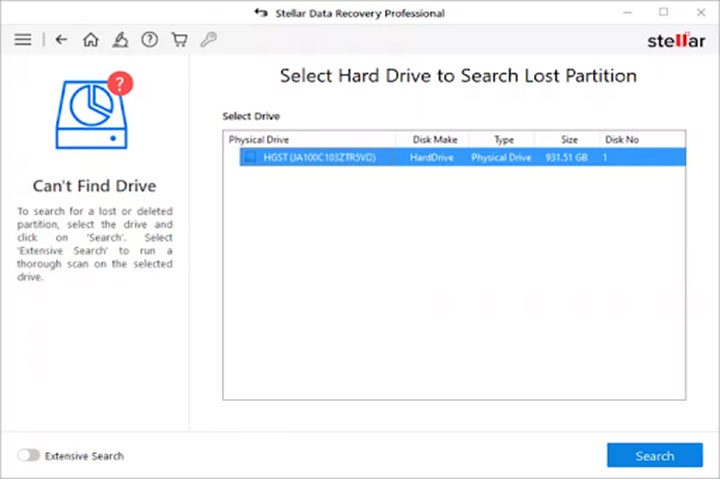Click the Disk No column header
Viewport: 720px width, 480px height.
point(643,140)
